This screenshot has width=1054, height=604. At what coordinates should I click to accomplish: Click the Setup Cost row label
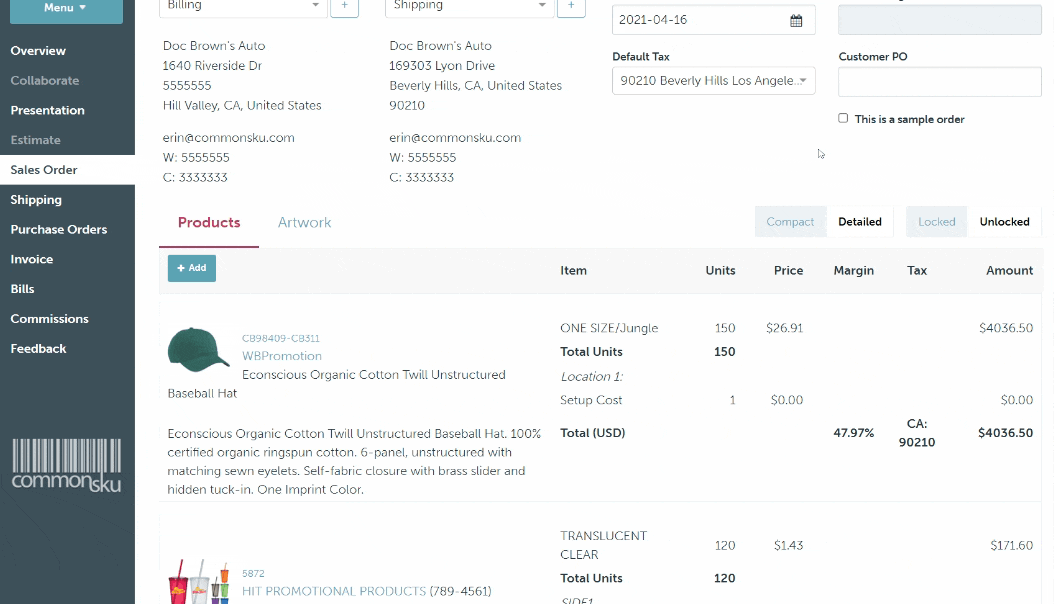591,400
